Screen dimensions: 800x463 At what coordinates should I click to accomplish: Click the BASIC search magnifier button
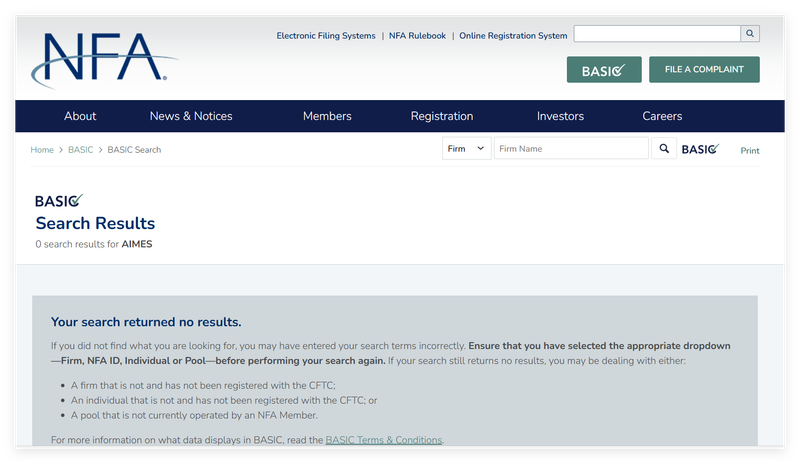point(664,149)
